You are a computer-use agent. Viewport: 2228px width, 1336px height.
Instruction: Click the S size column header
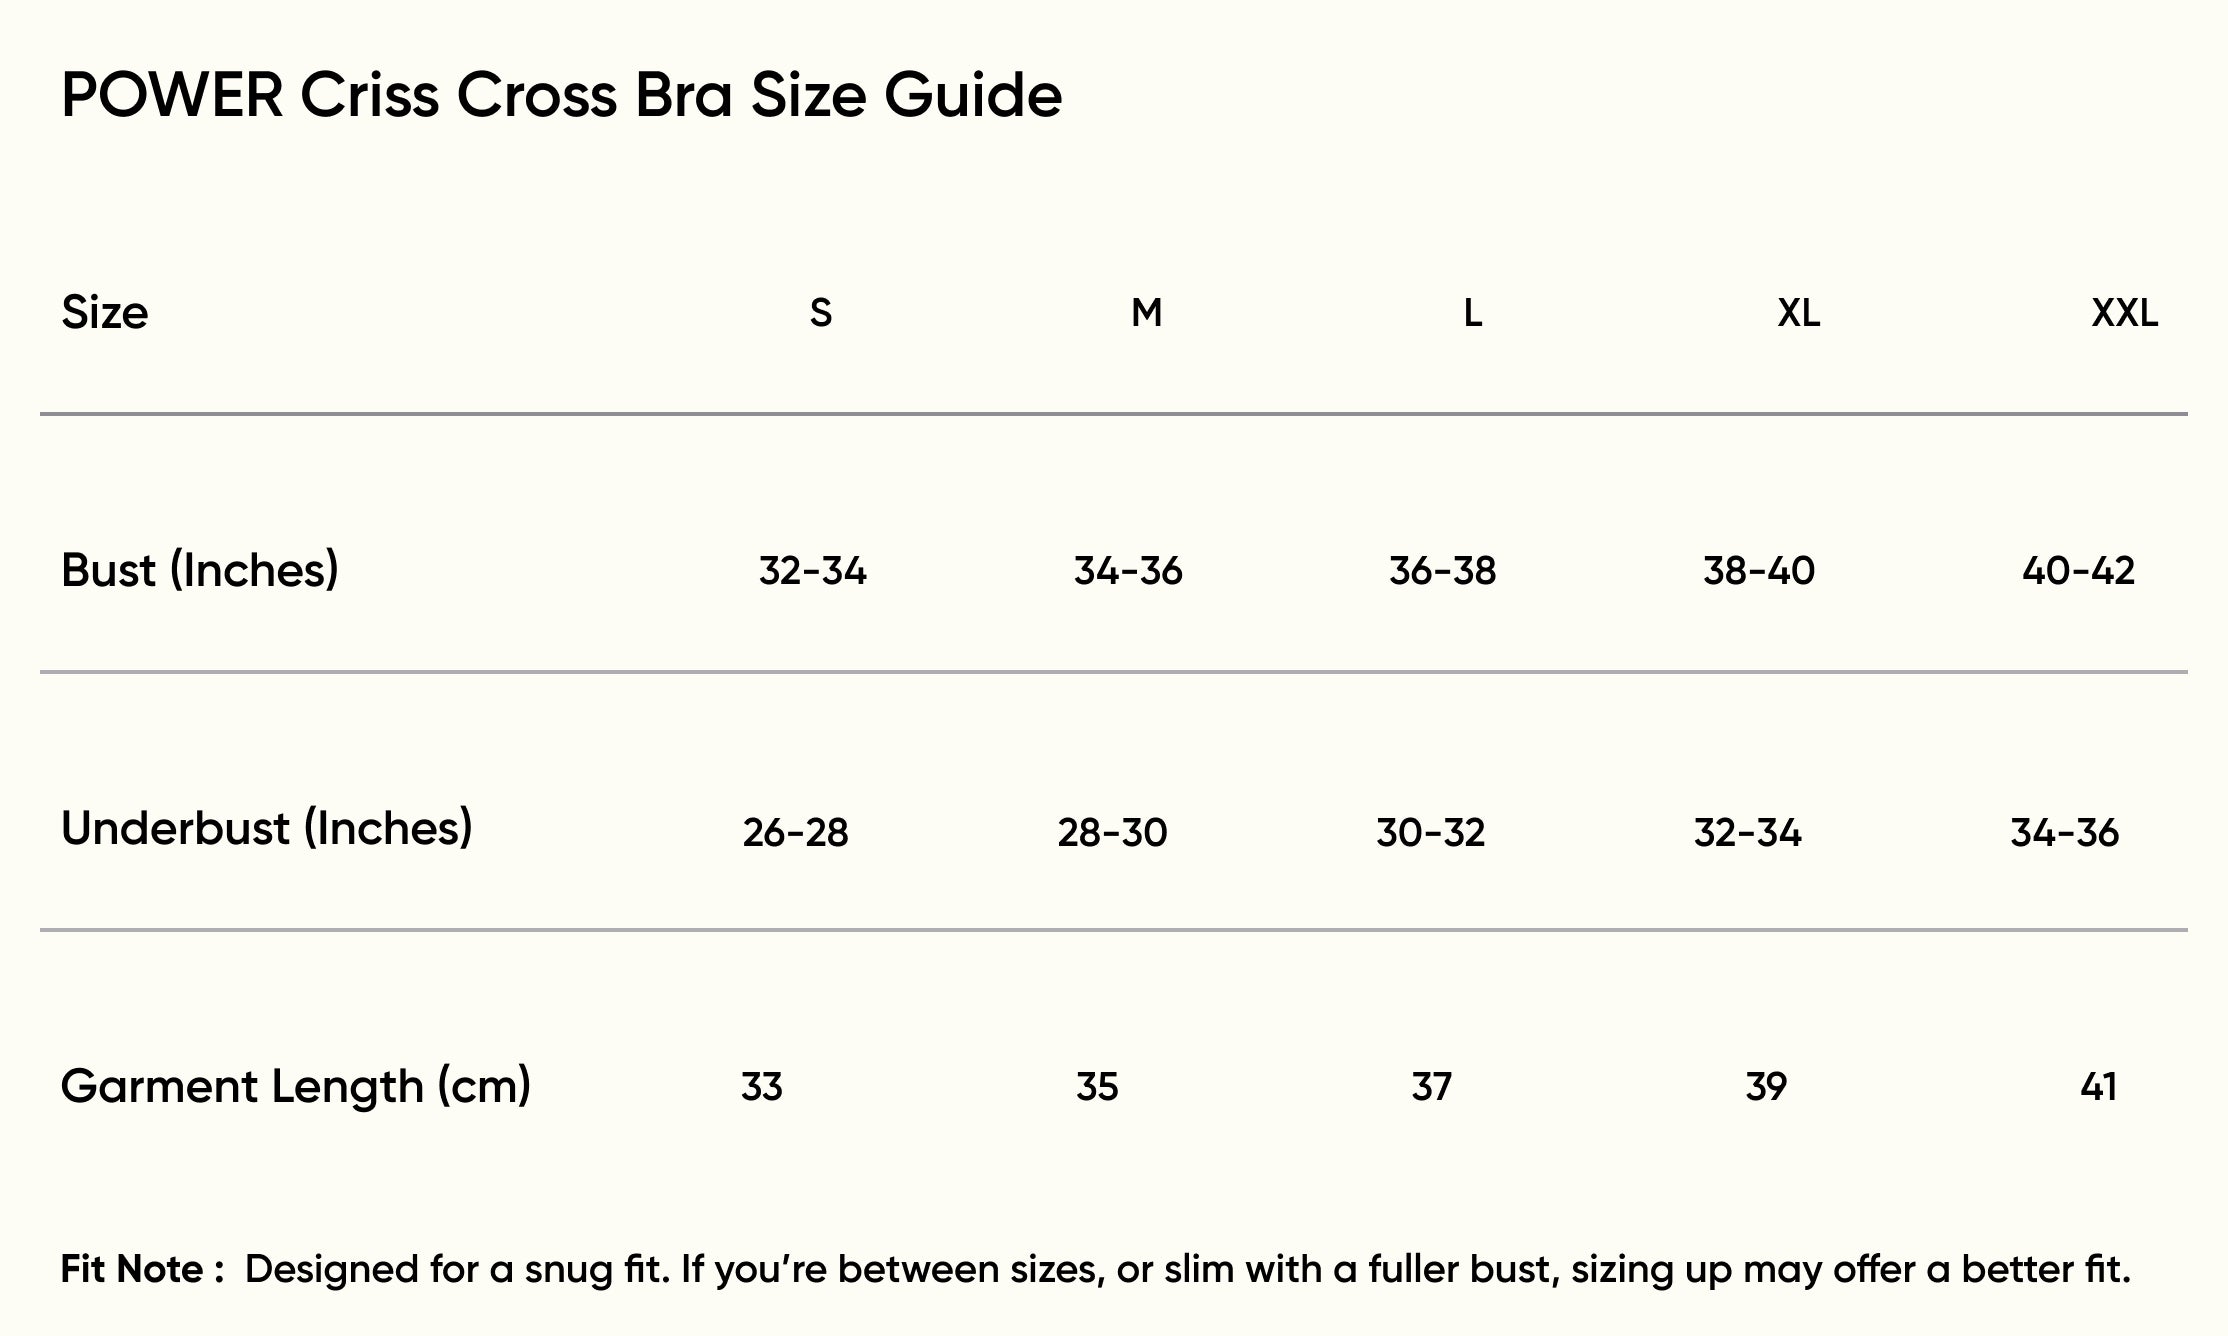pyautogui.click(x=820, y=313)
